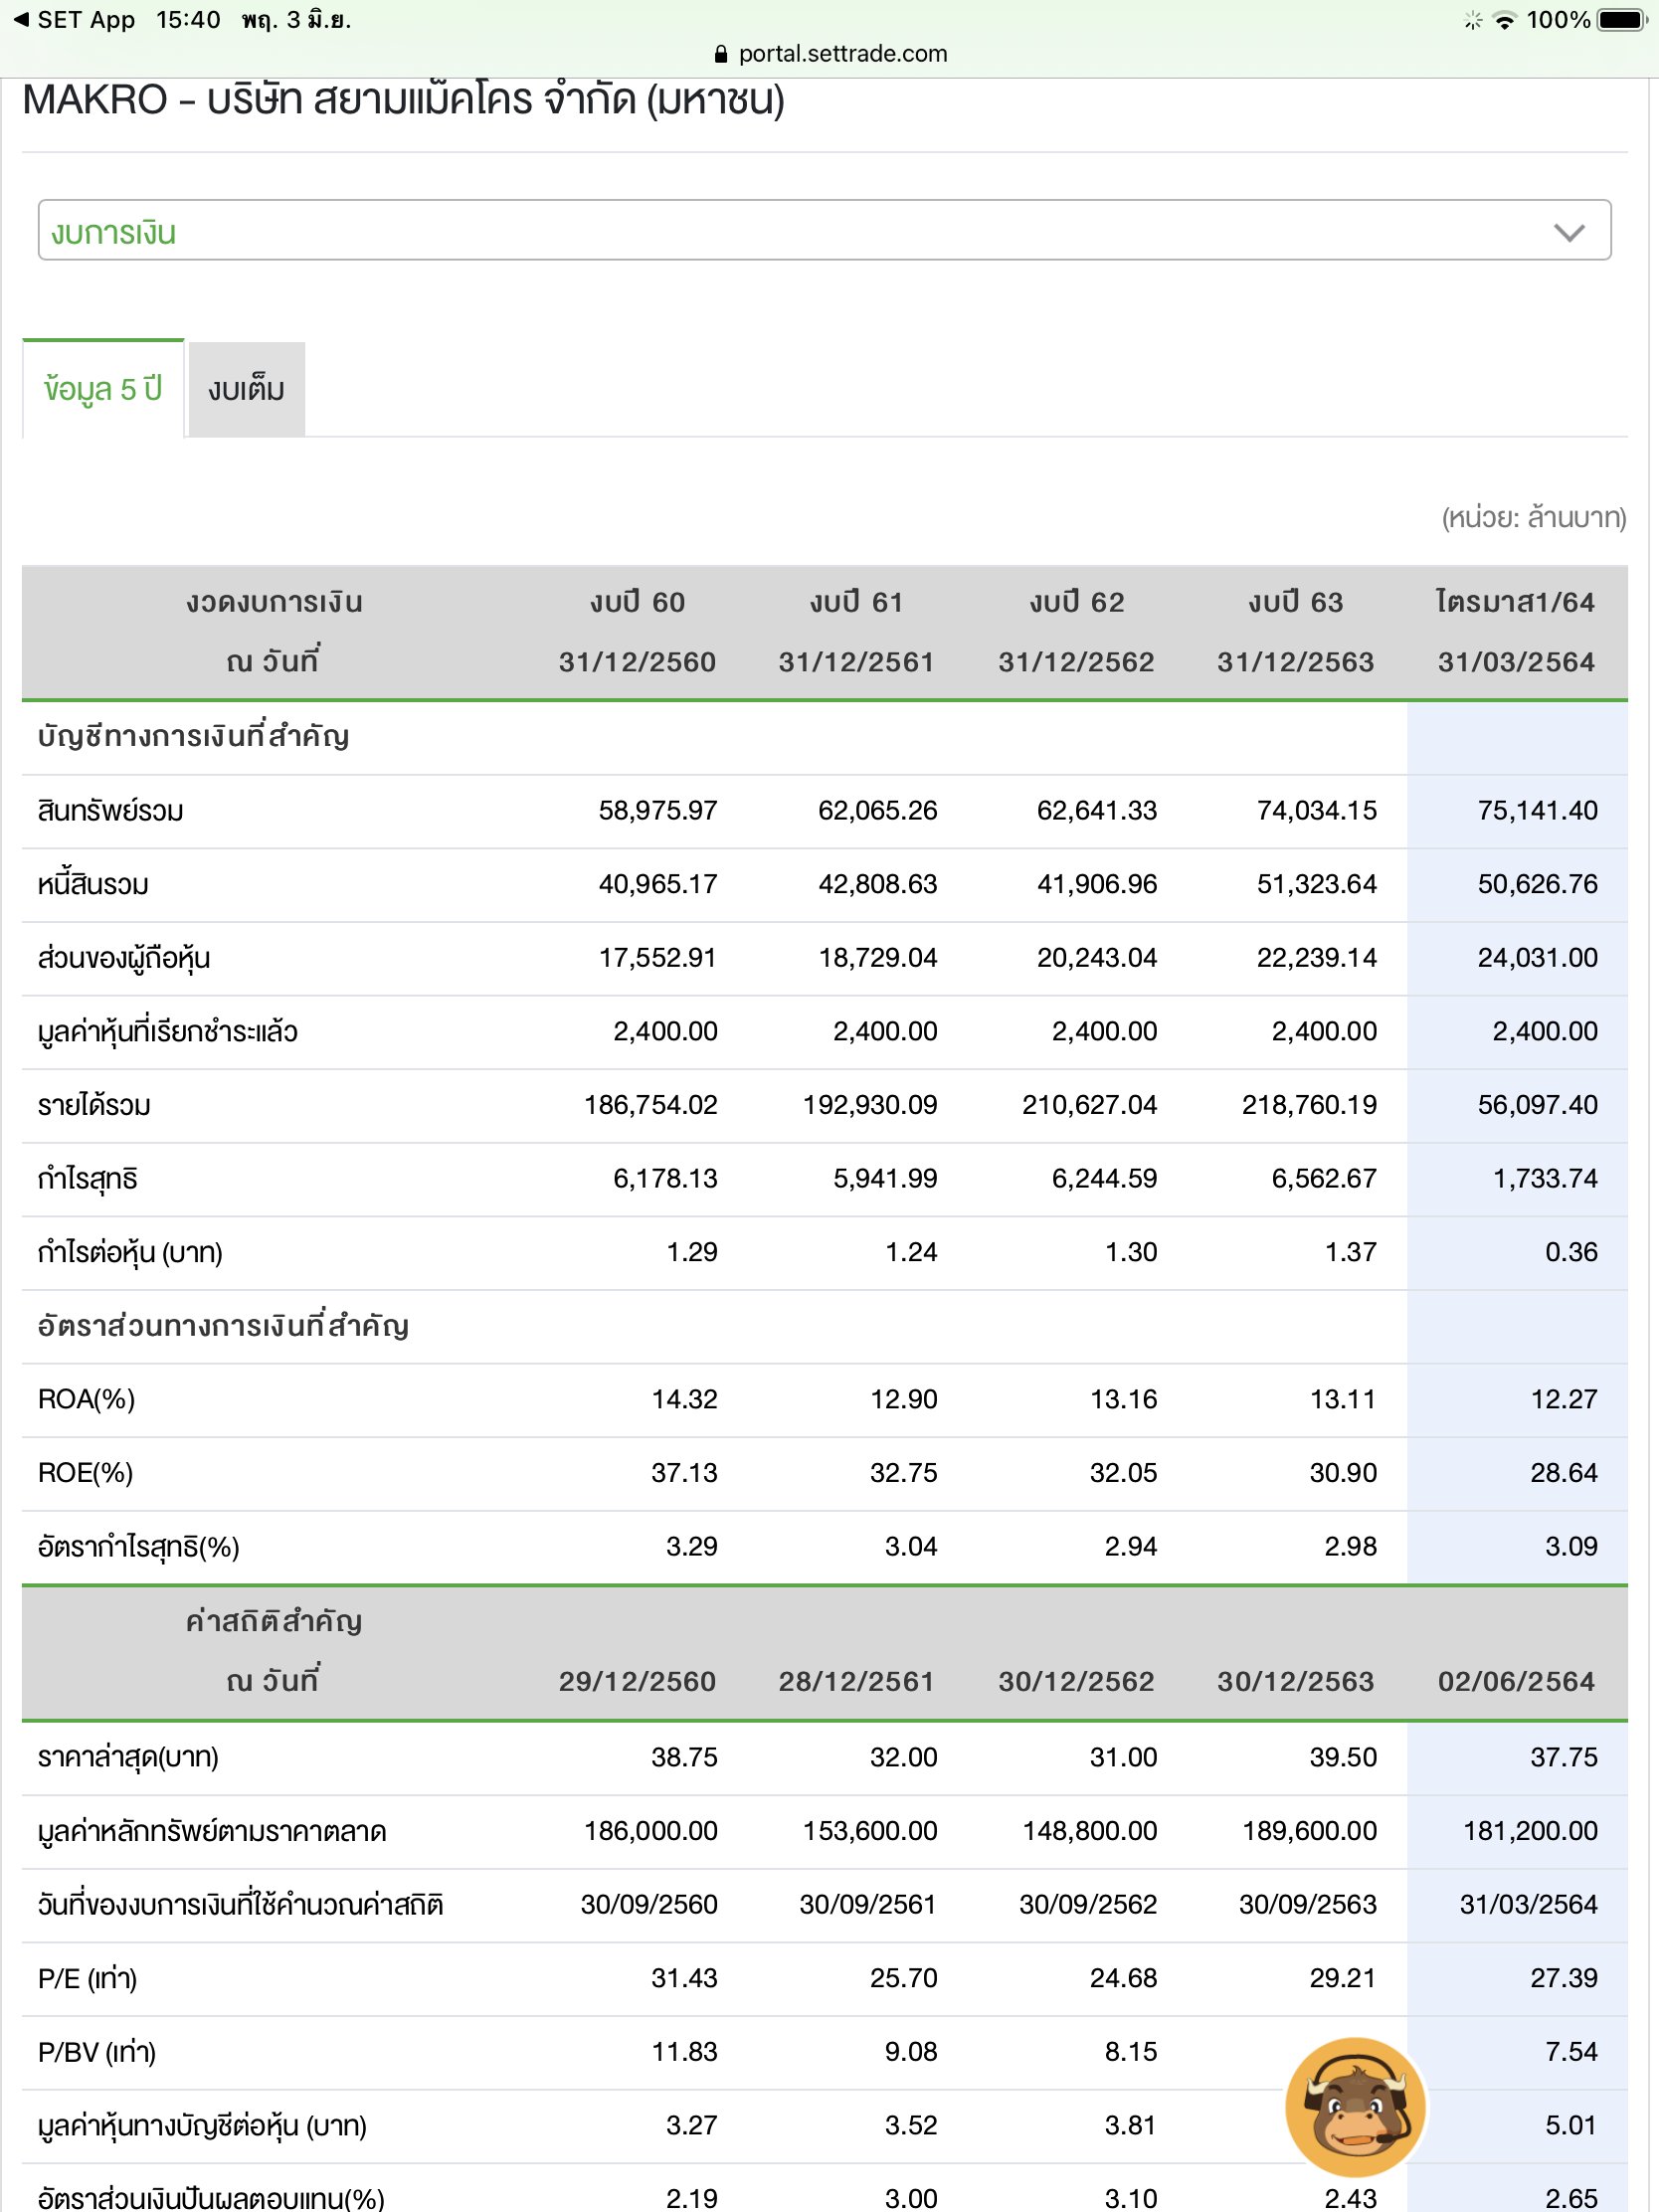
Task: Click ROA value 14.32
Action: pos(684,1399)
